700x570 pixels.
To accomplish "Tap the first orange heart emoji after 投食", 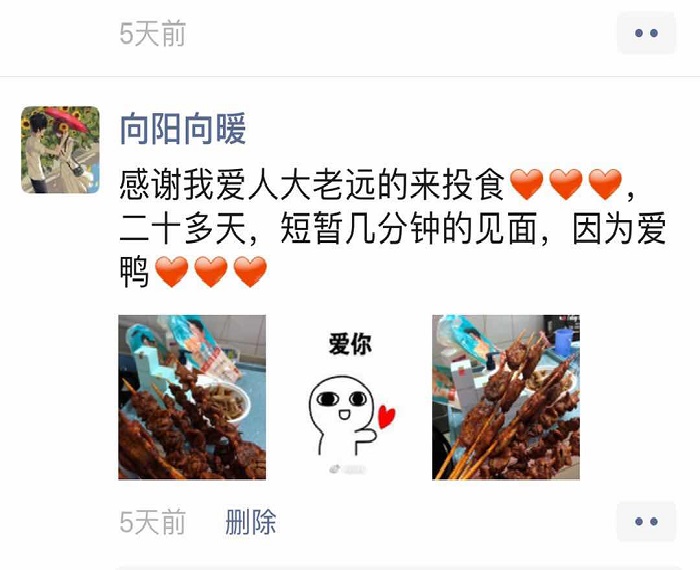I will [526, 184].
